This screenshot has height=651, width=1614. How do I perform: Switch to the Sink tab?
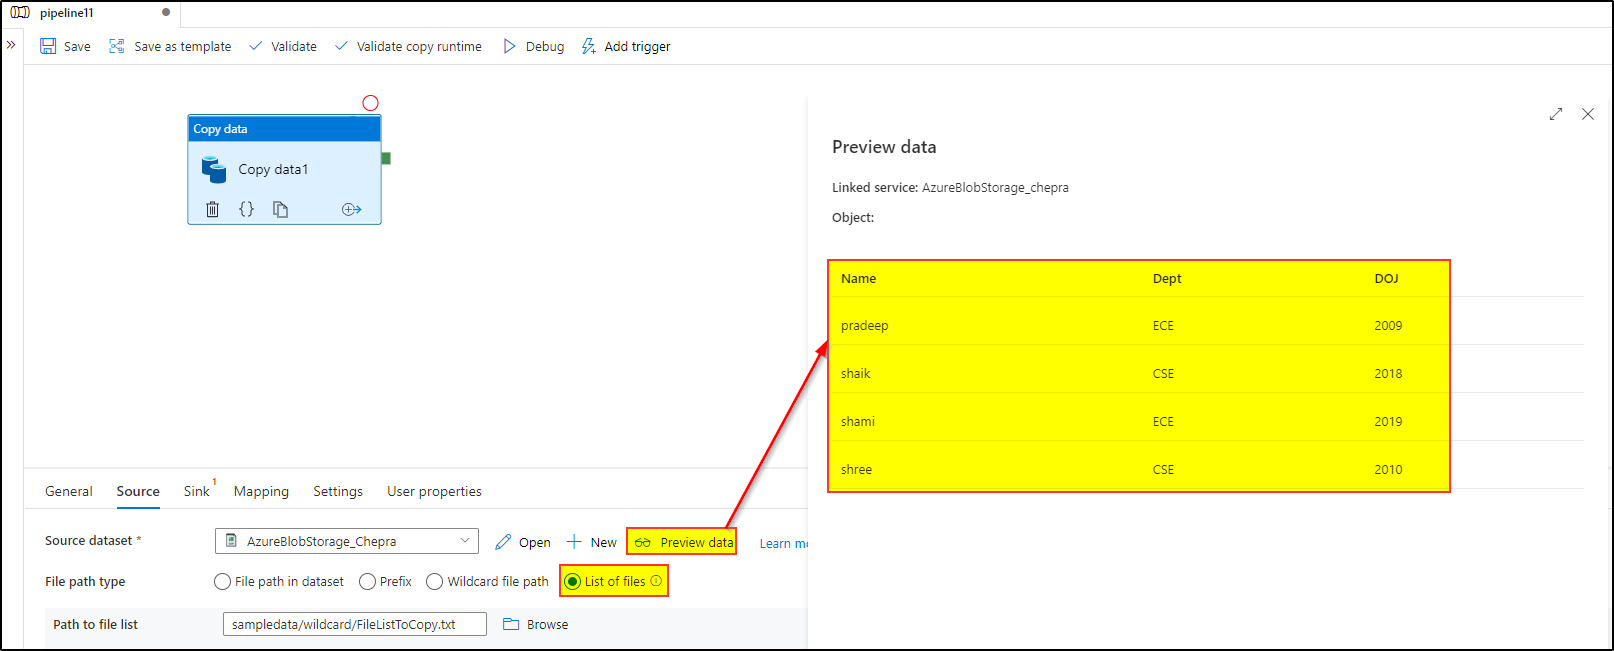[x=196, y=491]
